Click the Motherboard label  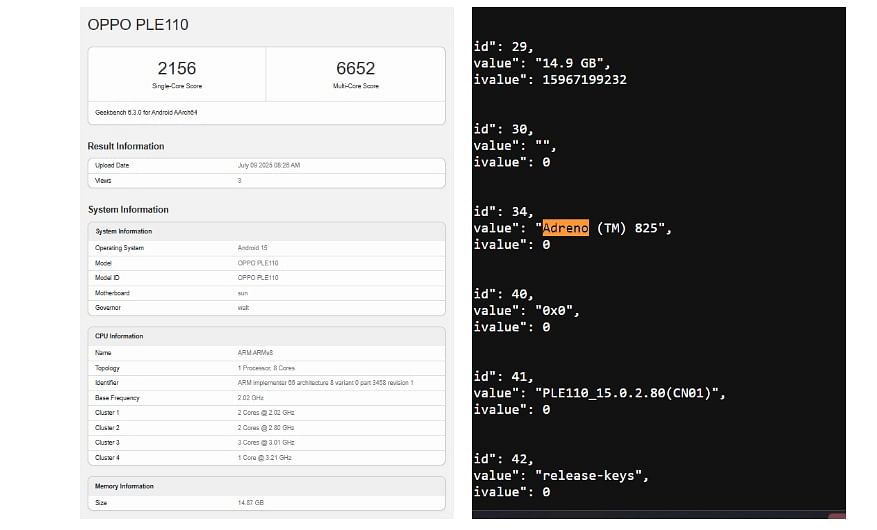click(x=112, y=293)
